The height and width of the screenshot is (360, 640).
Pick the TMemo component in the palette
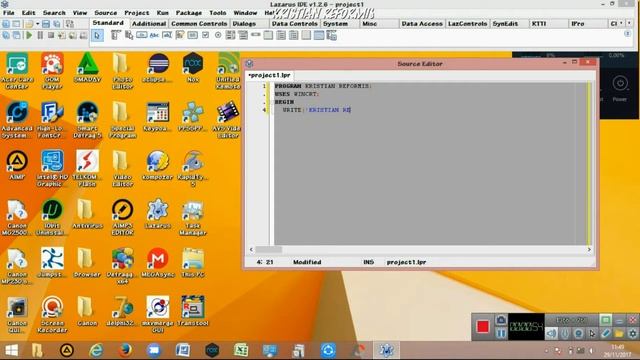click(x=180, y=36)
